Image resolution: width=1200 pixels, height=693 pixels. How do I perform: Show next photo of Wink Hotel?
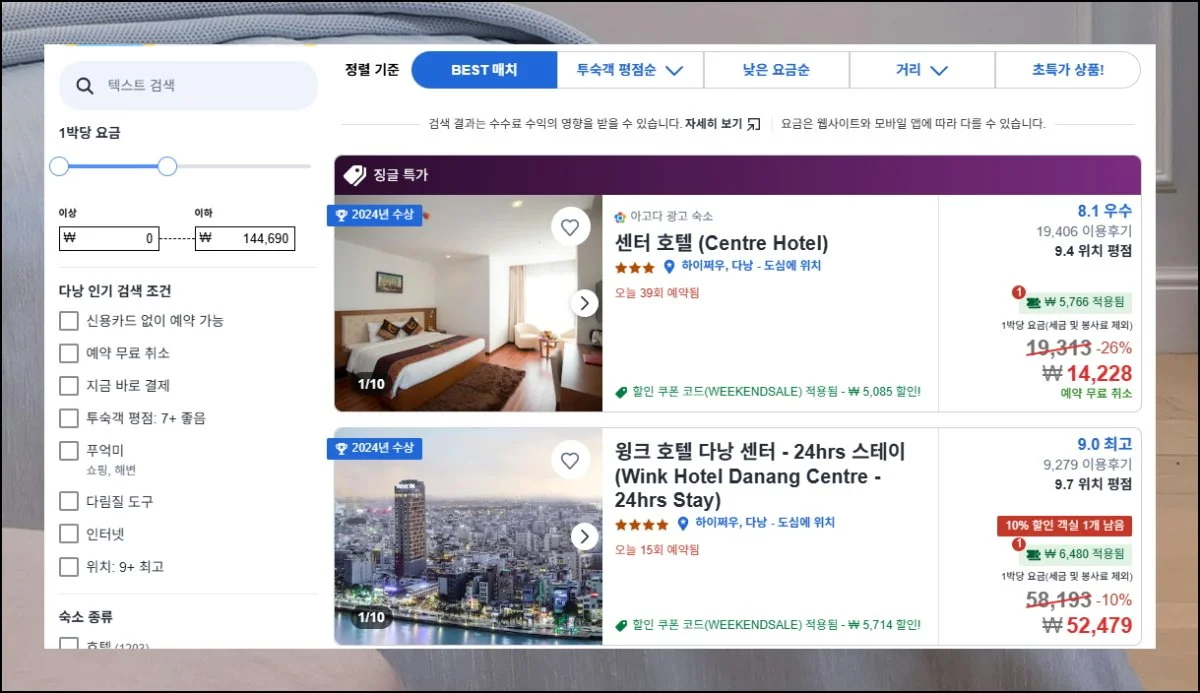[x=584, y=536]
